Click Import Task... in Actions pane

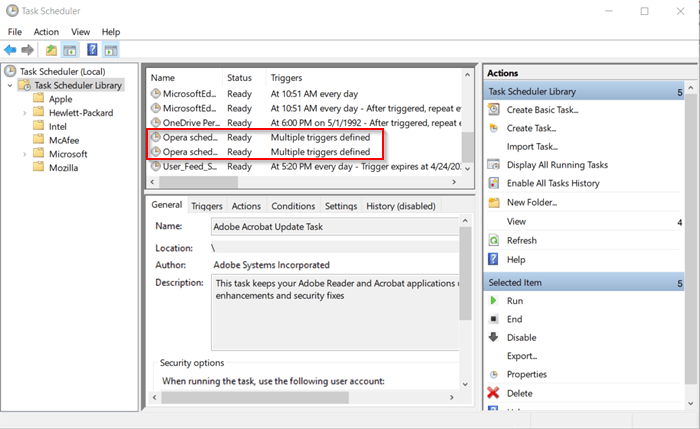tap(532, 146)
